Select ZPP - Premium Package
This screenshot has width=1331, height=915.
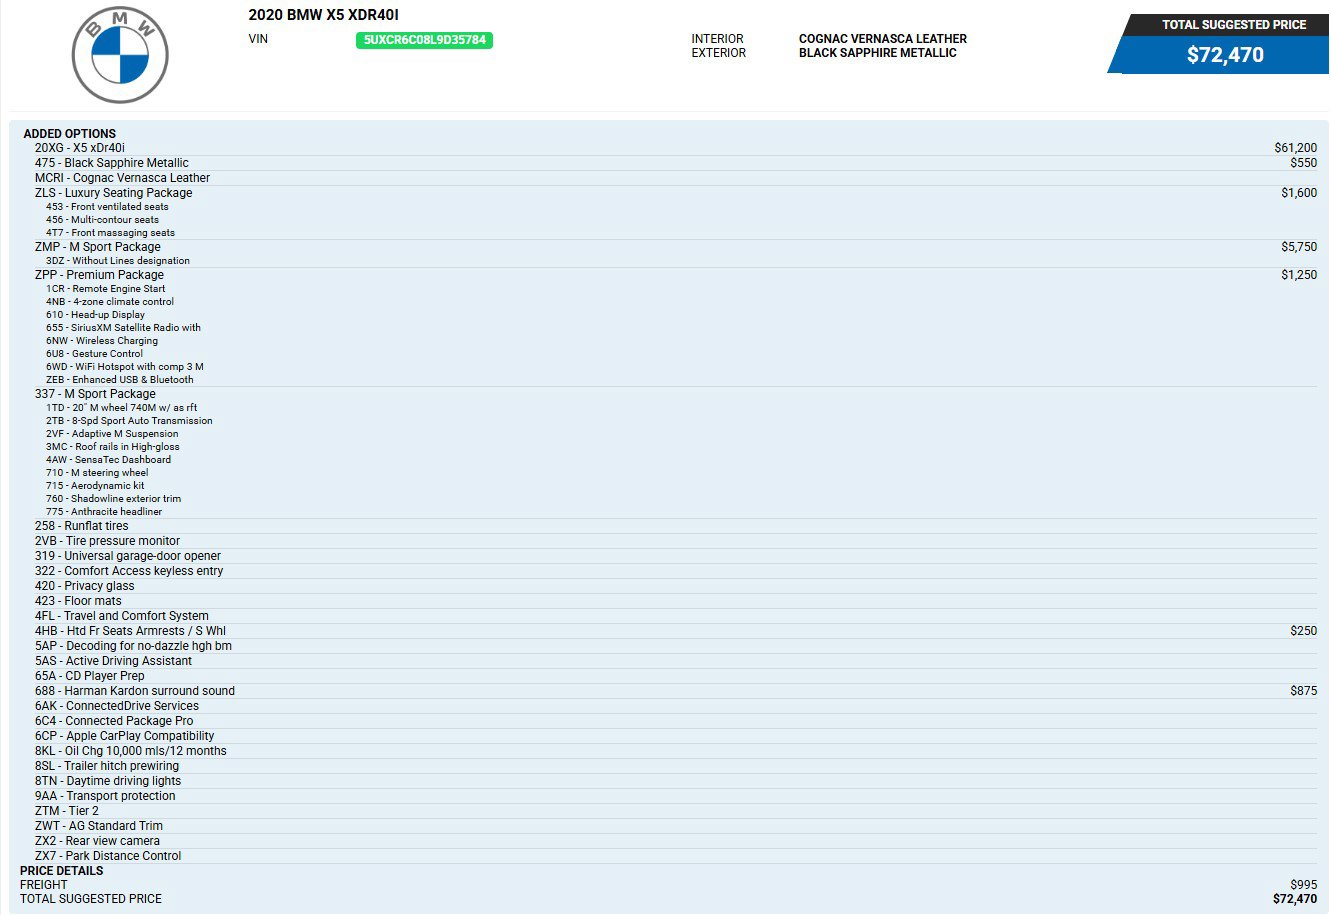pos(99,275)
